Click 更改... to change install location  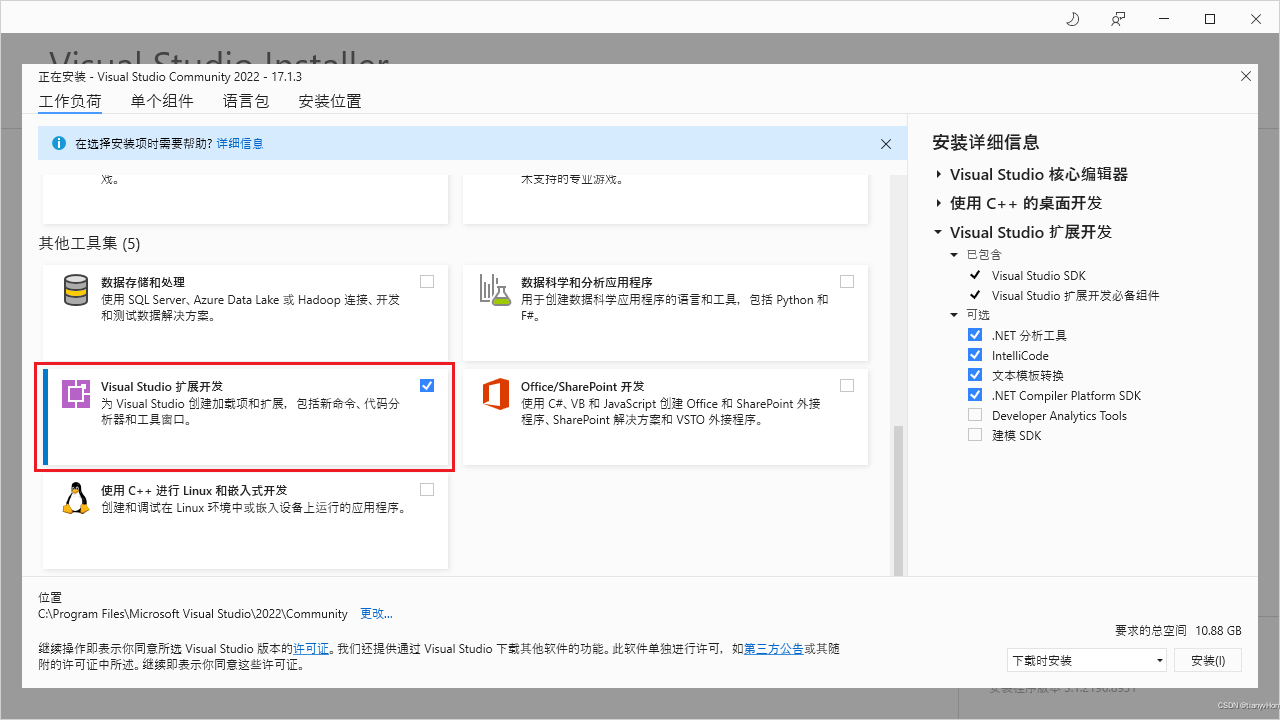click(376, 614)
